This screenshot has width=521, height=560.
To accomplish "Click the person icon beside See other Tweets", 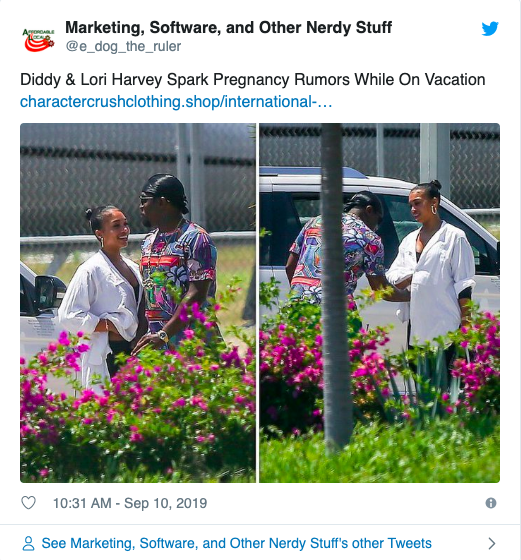I will tap(29, 543).
